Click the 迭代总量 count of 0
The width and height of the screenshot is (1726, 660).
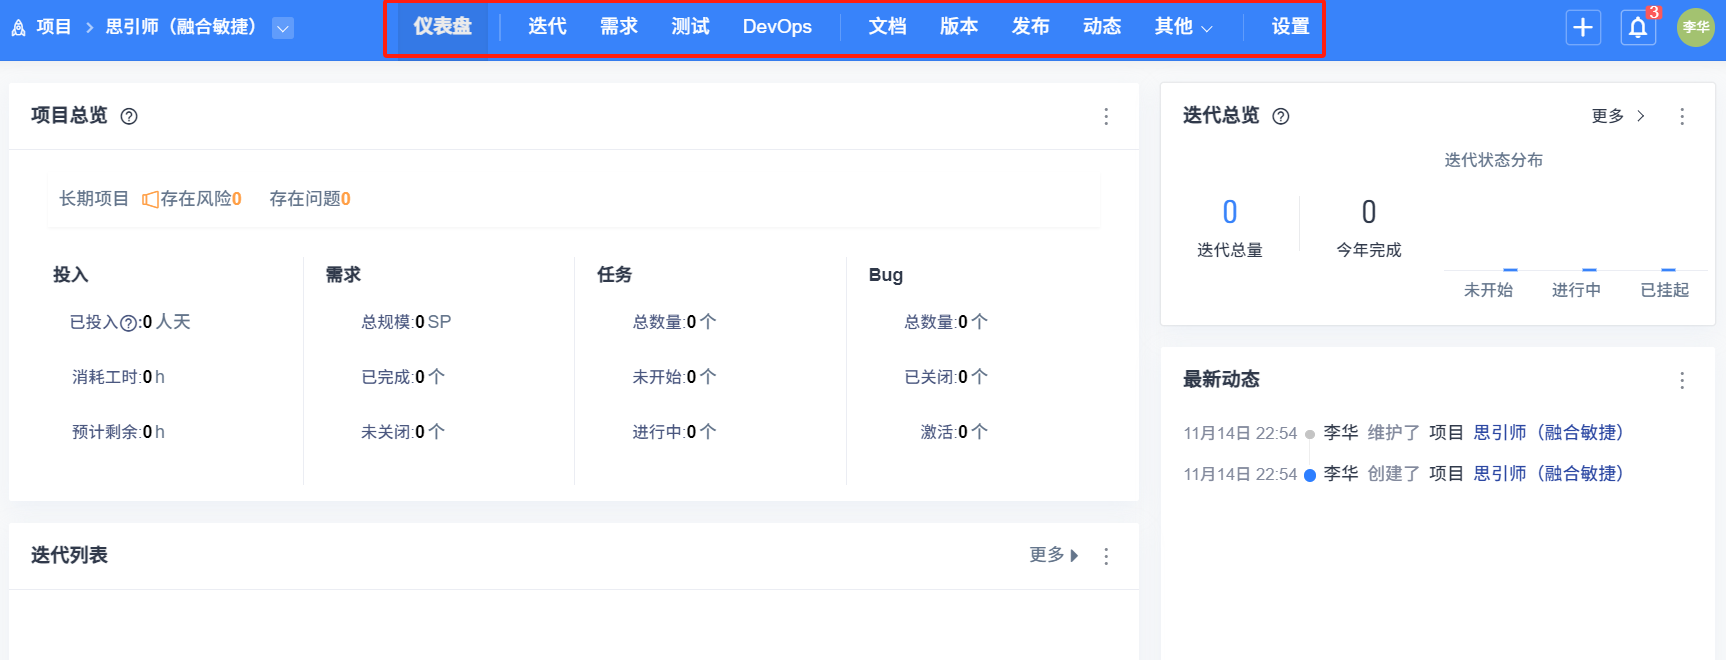pos(1230,212)
